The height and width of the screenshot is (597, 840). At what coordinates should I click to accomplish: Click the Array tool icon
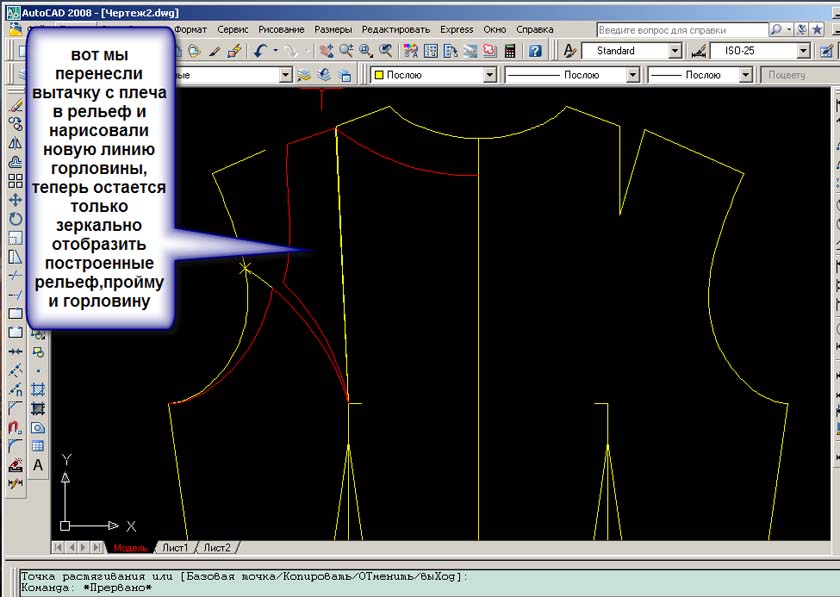click(x=15, y=181)
